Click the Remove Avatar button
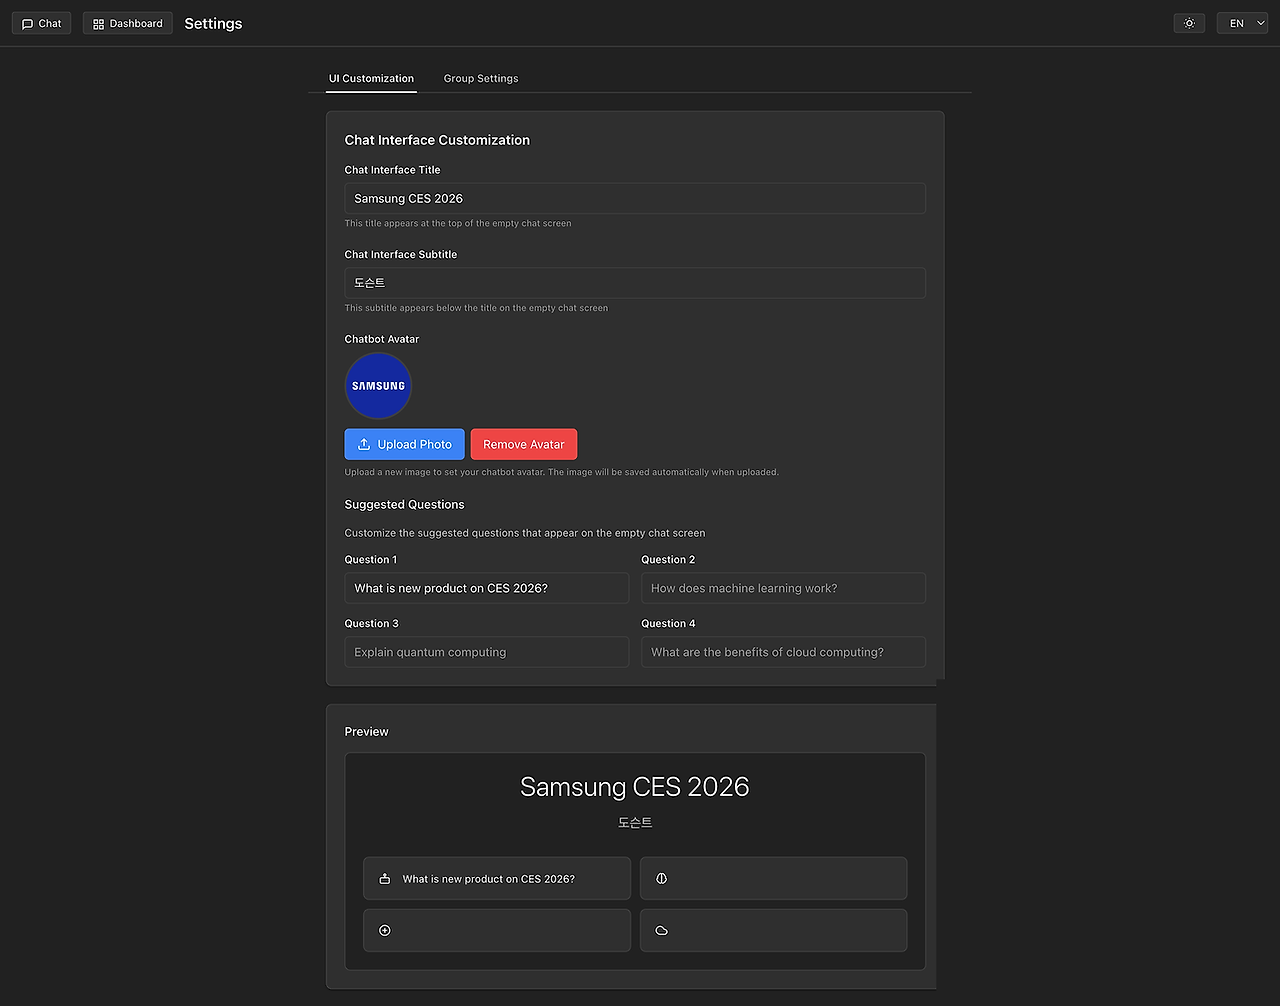The image size is (1280, 1006). click(x=524, y=444)
